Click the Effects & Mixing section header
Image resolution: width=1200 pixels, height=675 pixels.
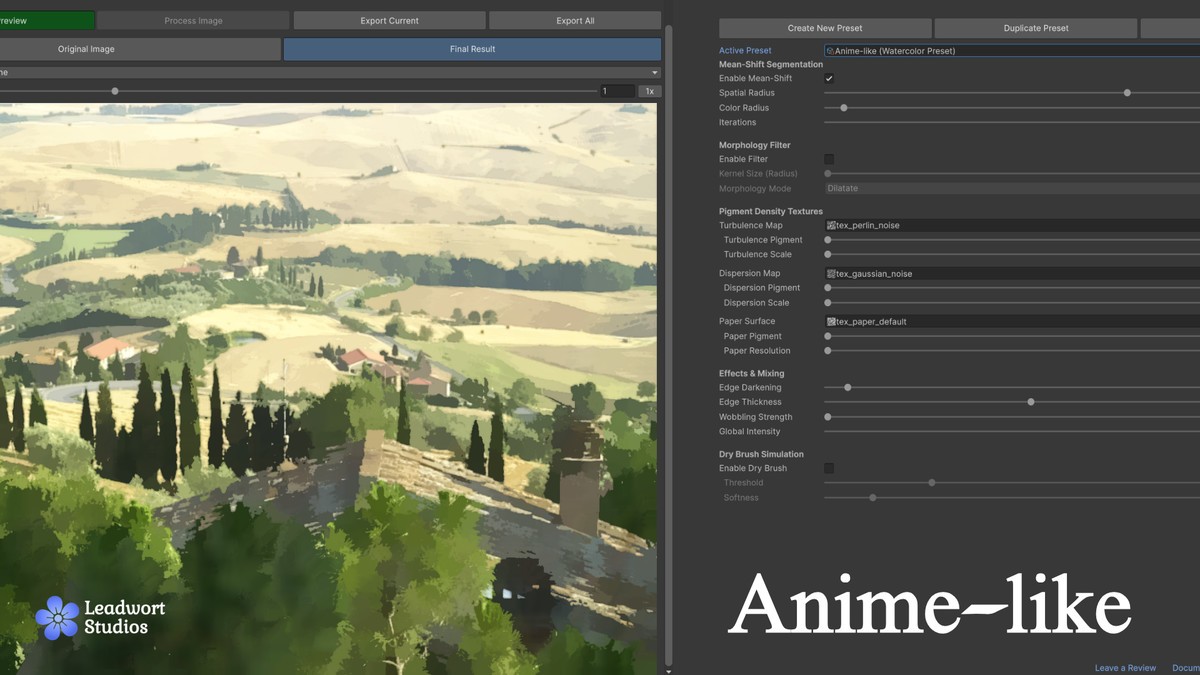[x=751, y=373]
